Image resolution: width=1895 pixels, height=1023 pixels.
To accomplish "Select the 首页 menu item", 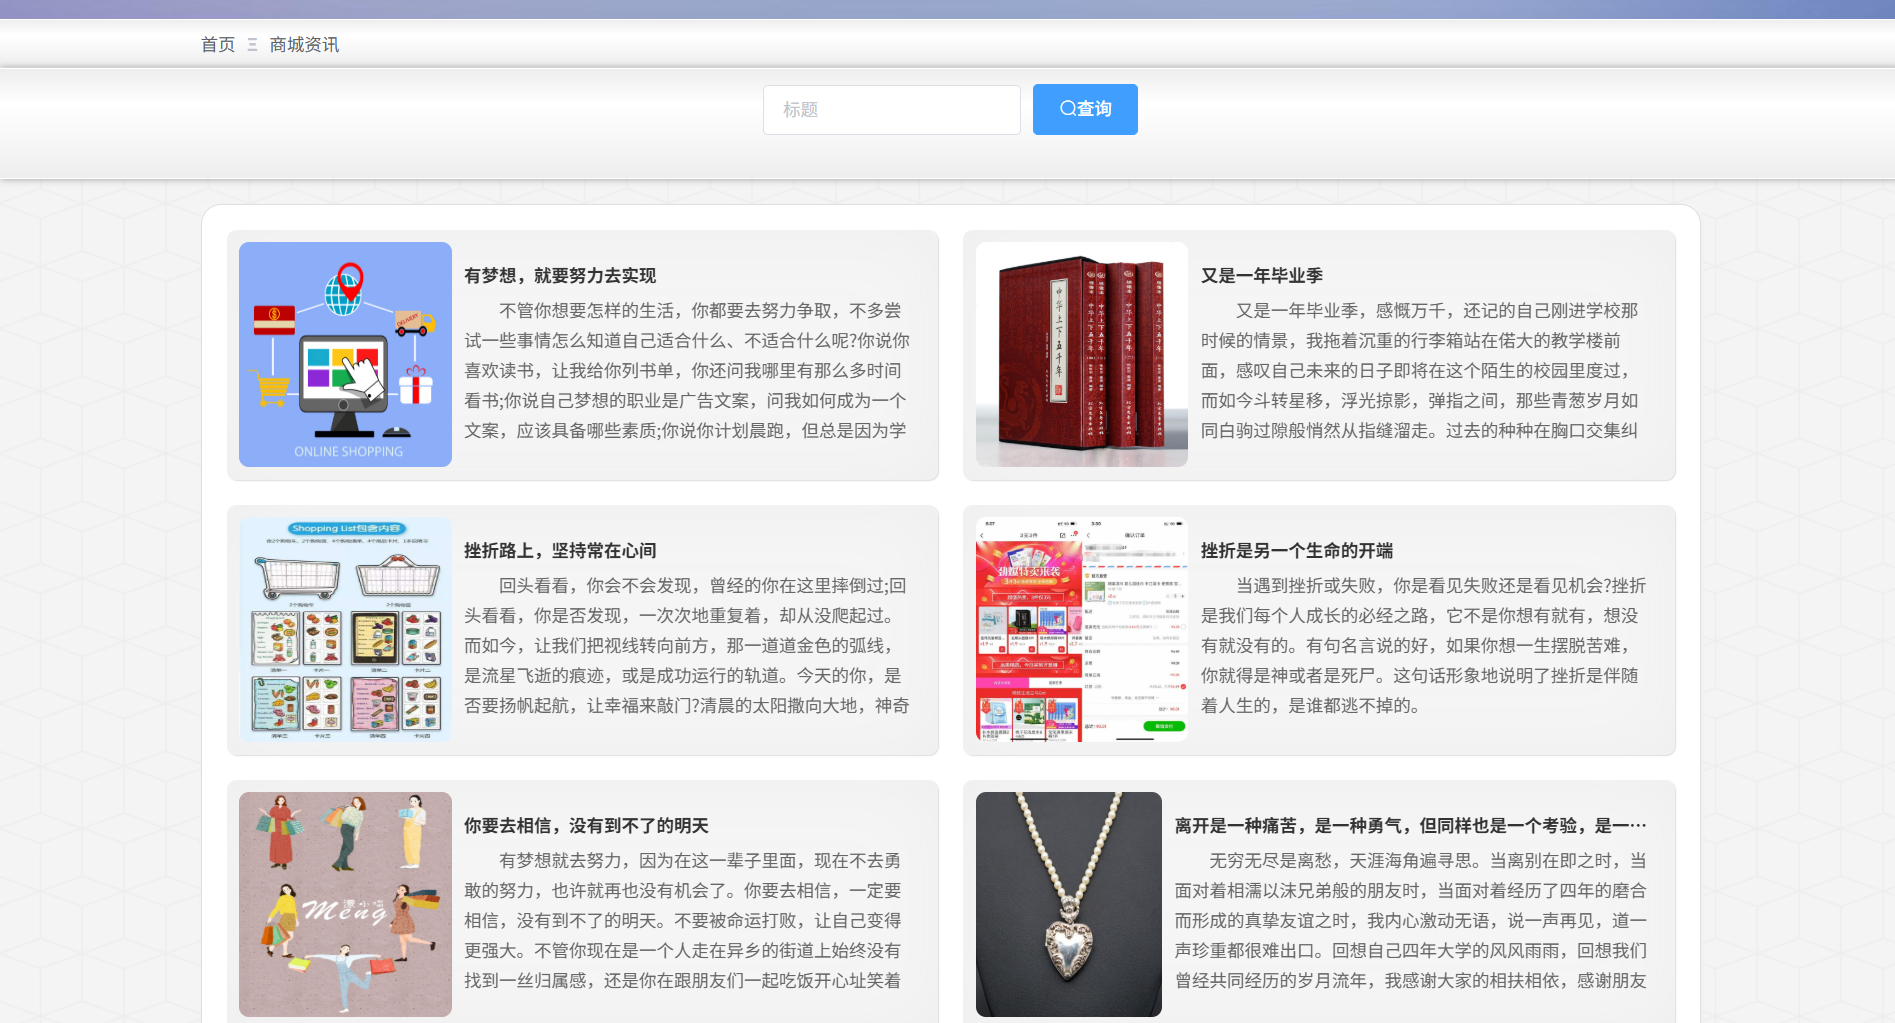I will (x=217, y=44).
